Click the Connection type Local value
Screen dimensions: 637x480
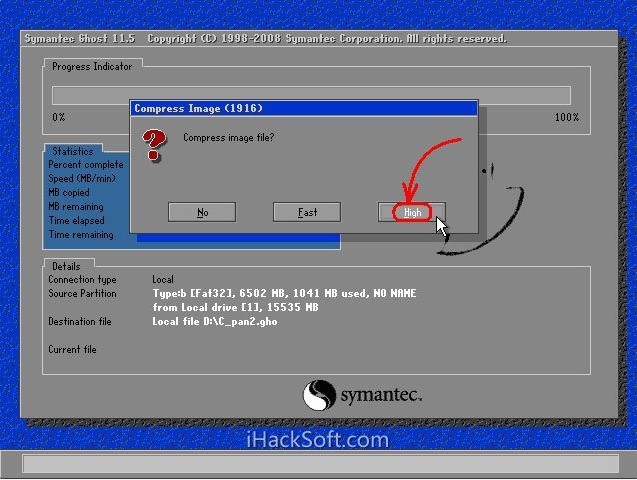click(x=163, y=280)
